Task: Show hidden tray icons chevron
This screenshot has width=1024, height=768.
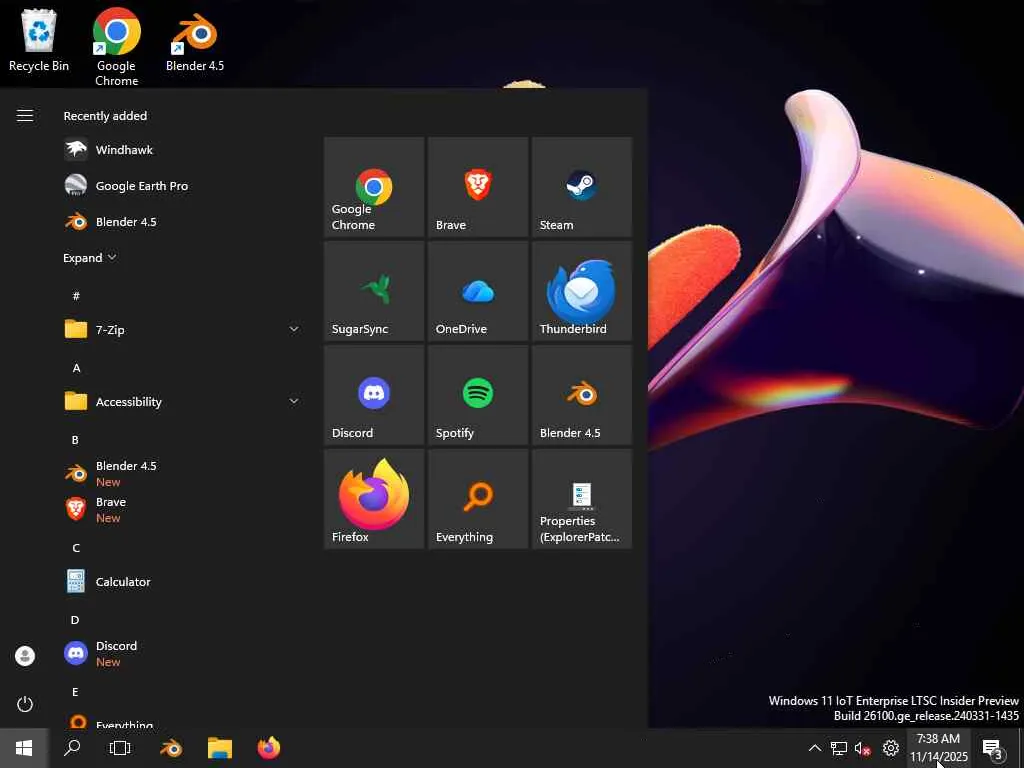Action: pos(814,748)
